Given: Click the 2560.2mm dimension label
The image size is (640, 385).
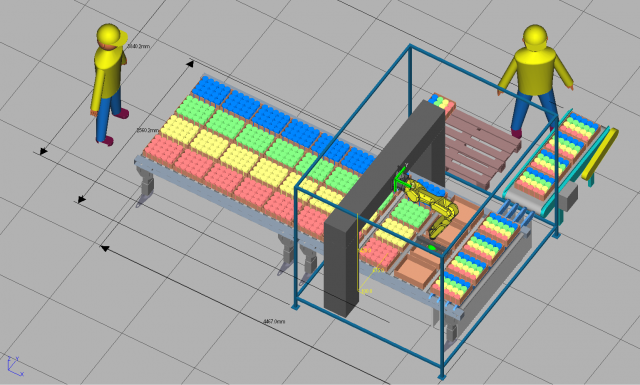Looking at the screenshot, I should point(147,130).
